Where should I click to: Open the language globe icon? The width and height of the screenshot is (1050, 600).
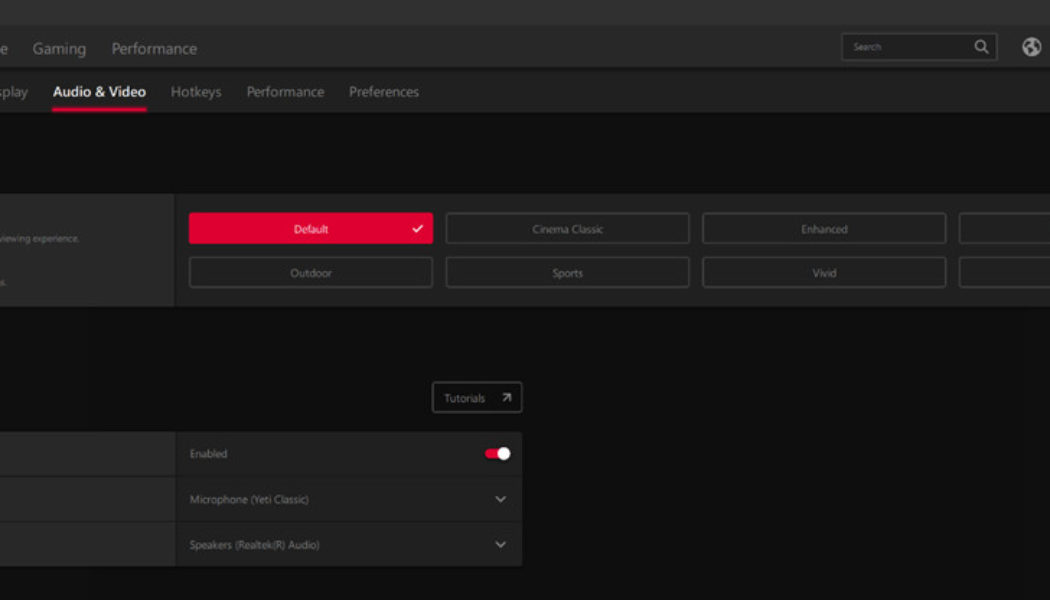(1031, 46)
